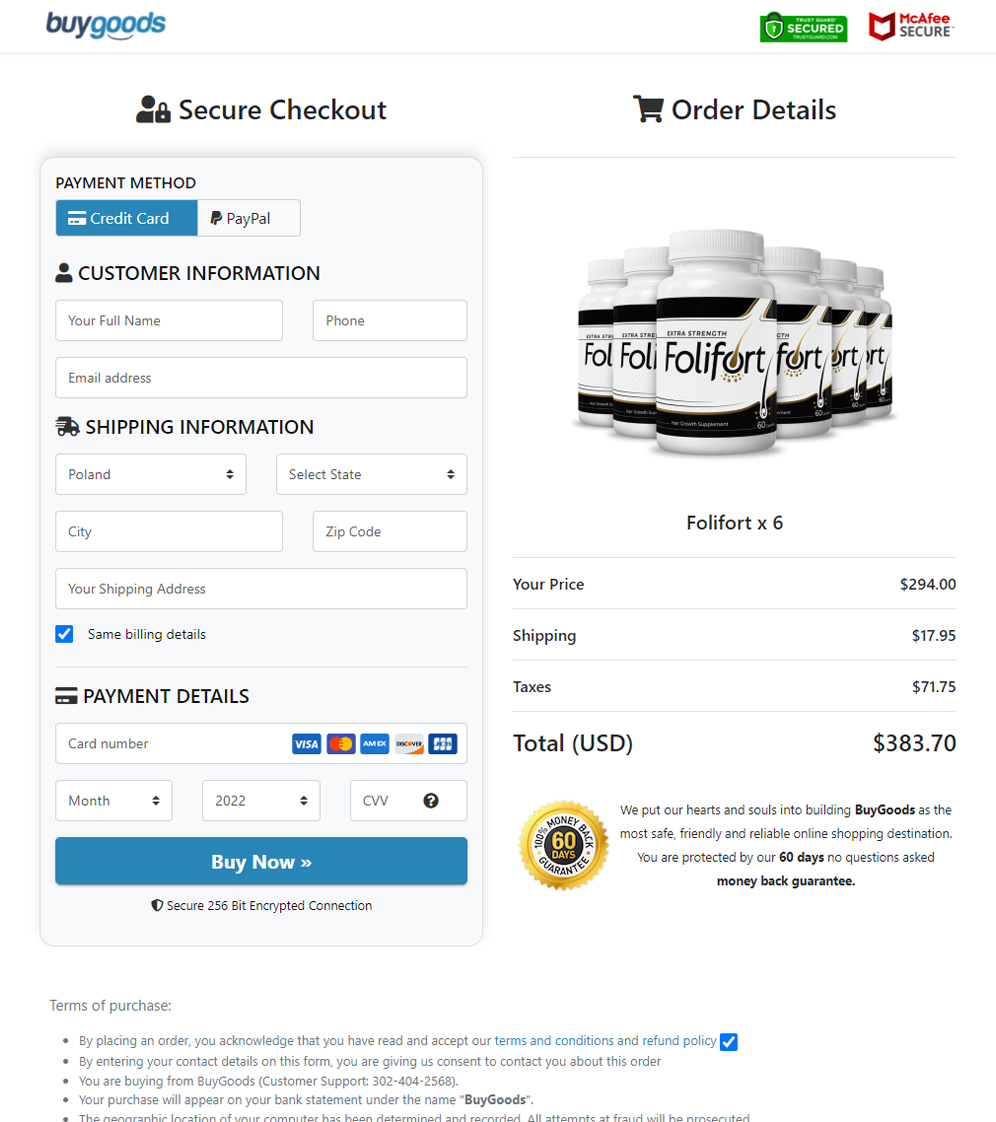
Task: Click the BuyGoods logo
Action: (x=106, y=25)
